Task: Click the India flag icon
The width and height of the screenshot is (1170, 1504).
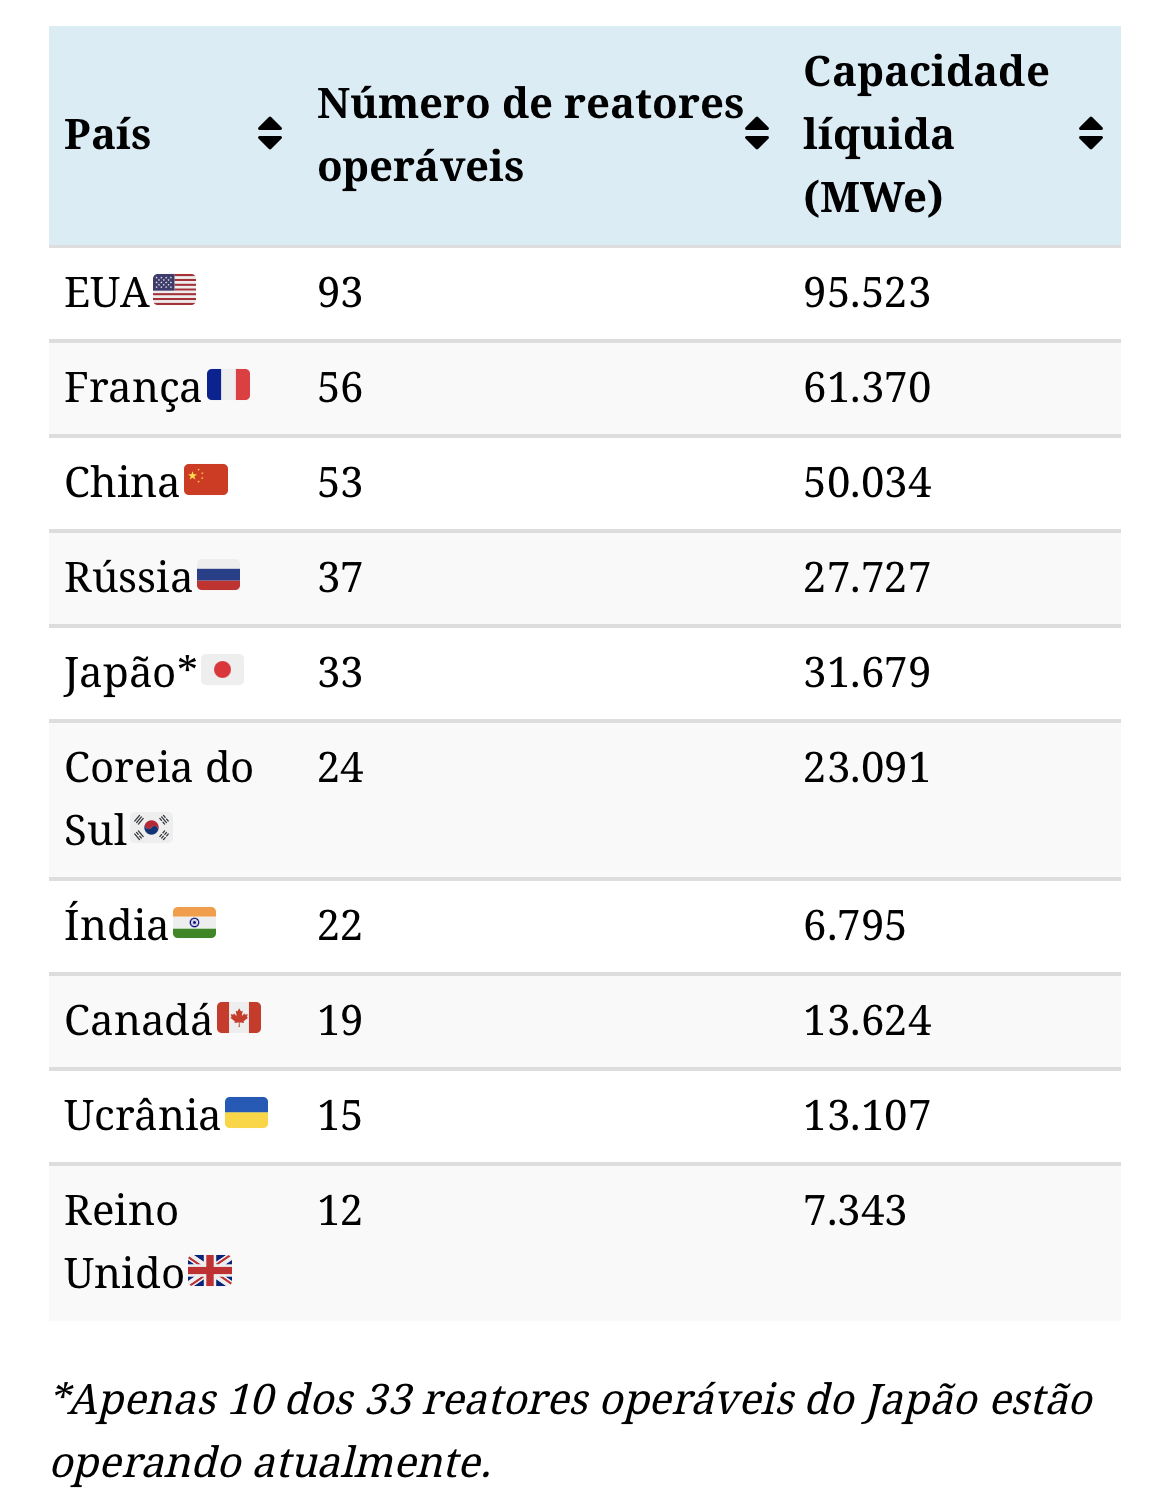Action: pos(194,923)
